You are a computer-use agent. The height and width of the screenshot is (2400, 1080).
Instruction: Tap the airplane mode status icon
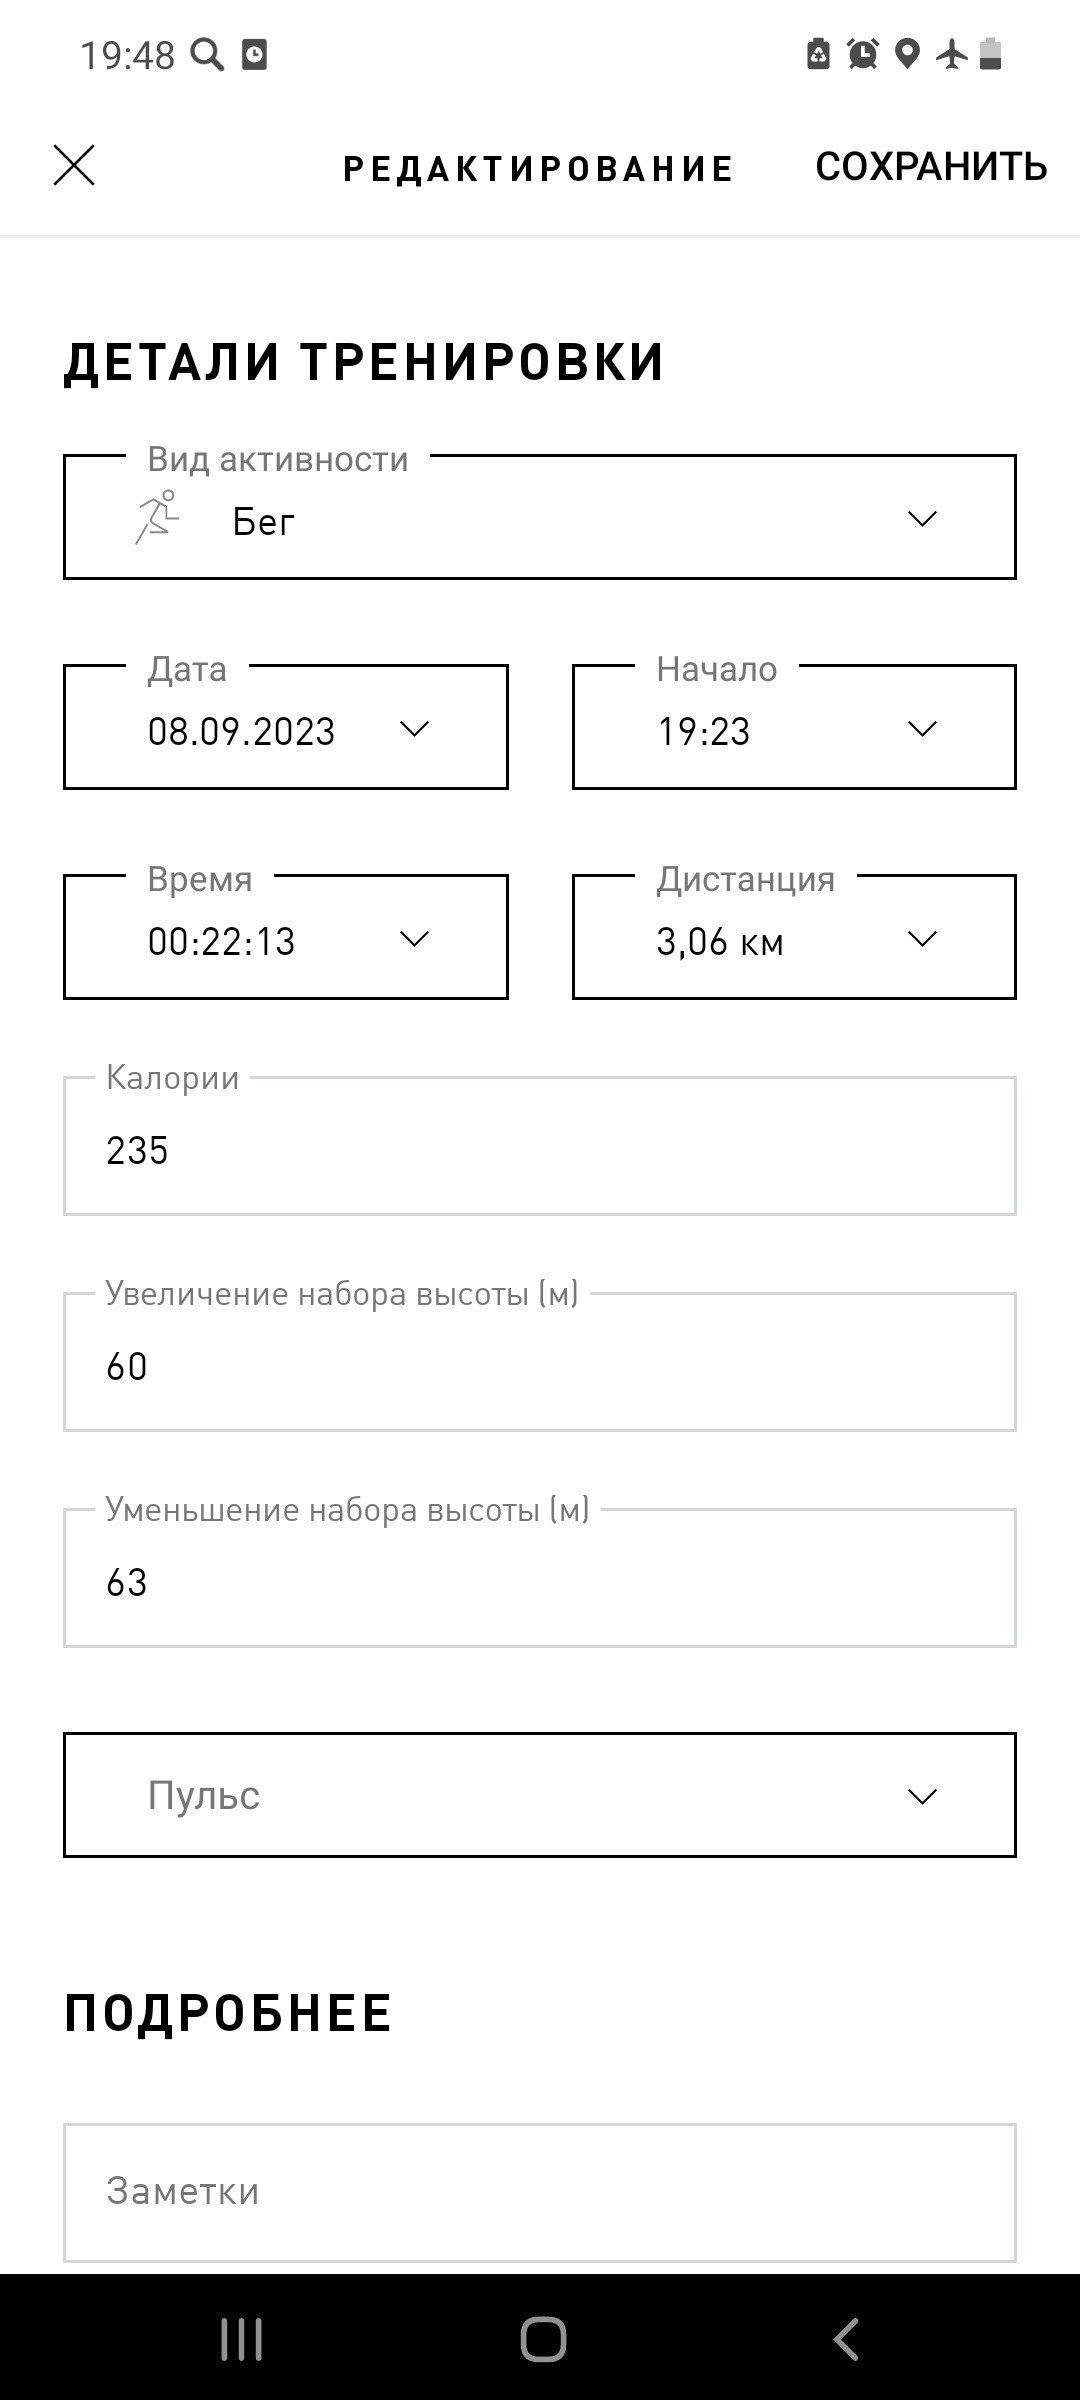952,54
